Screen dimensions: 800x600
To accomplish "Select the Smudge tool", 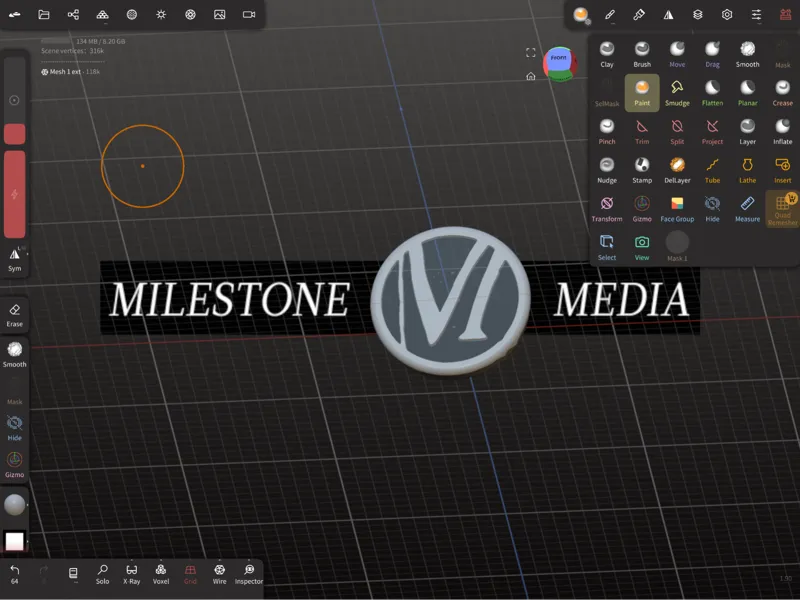I will tap(677, 93).
